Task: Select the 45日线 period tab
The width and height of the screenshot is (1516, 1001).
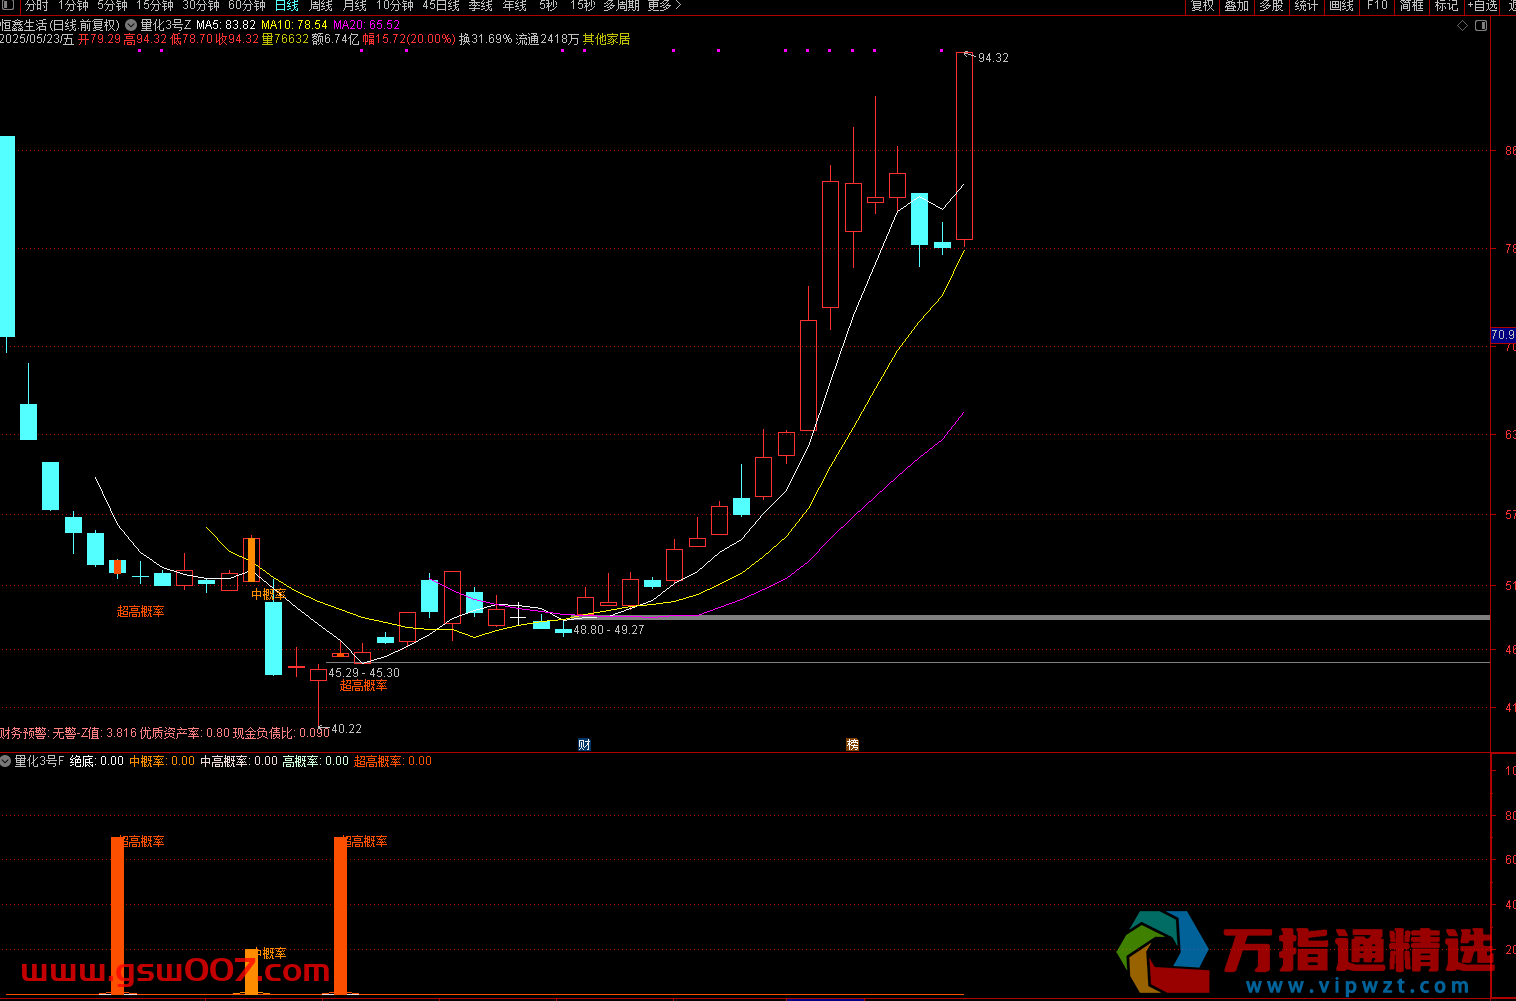Action: [x=441, y=6]
